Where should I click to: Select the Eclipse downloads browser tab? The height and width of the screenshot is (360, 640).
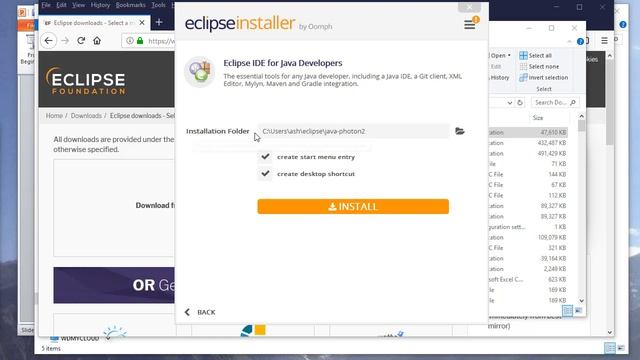click(94, 23)
